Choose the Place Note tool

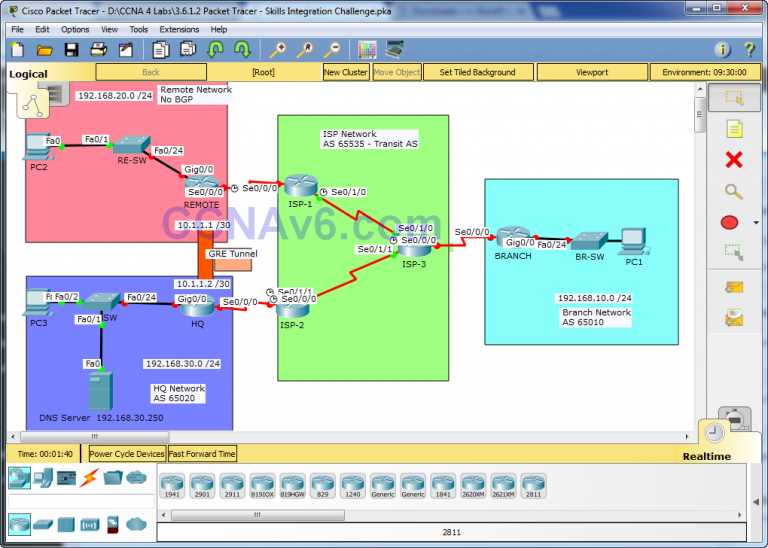coord(734,129)
